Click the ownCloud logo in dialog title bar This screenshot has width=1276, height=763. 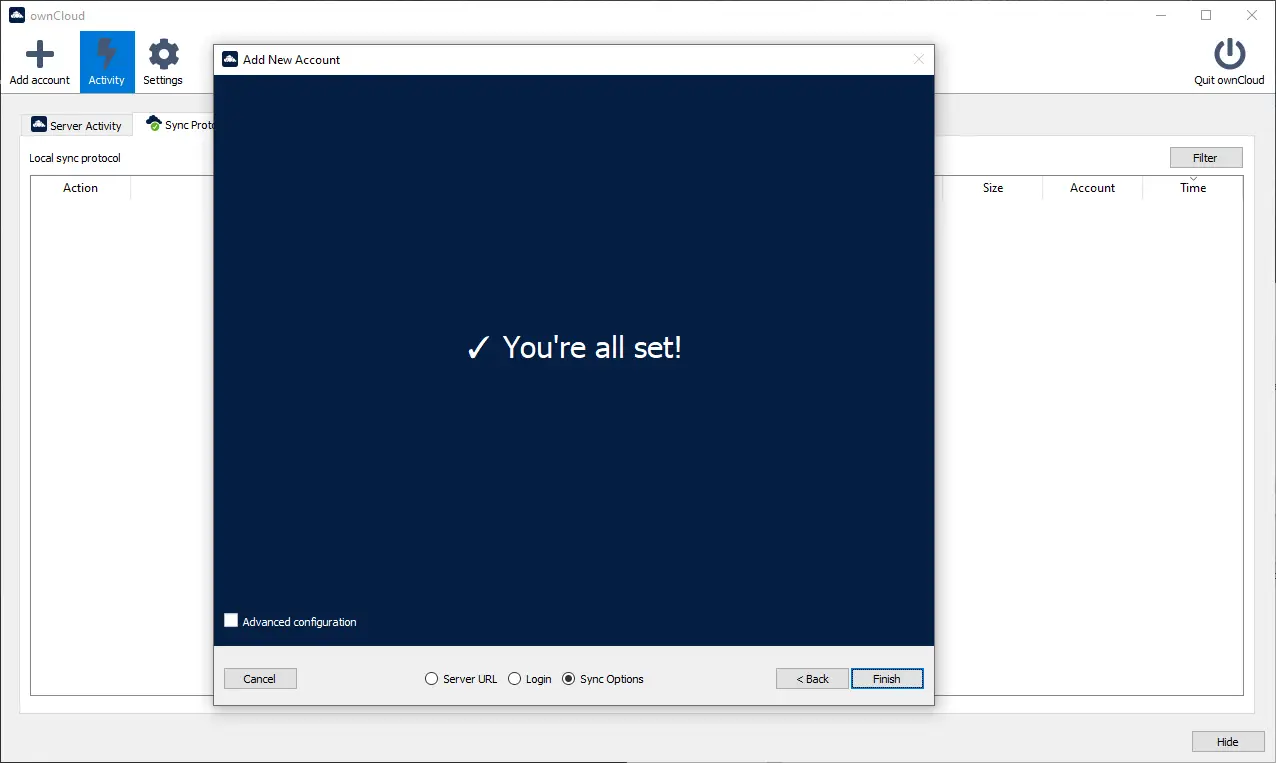230,60
